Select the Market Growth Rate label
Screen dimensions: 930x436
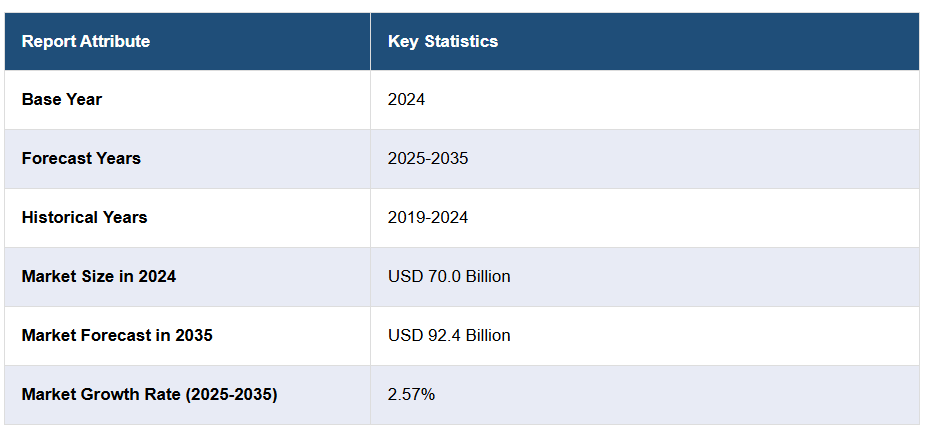click(149, 394)
